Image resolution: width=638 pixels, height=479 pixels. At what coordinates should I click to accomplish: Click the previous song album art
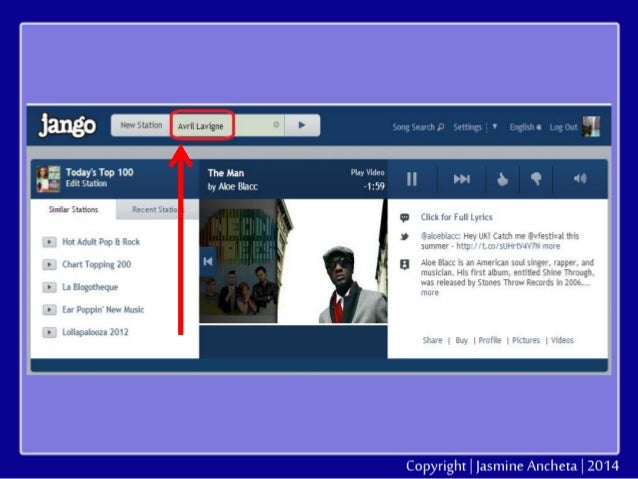coord(238,261)
